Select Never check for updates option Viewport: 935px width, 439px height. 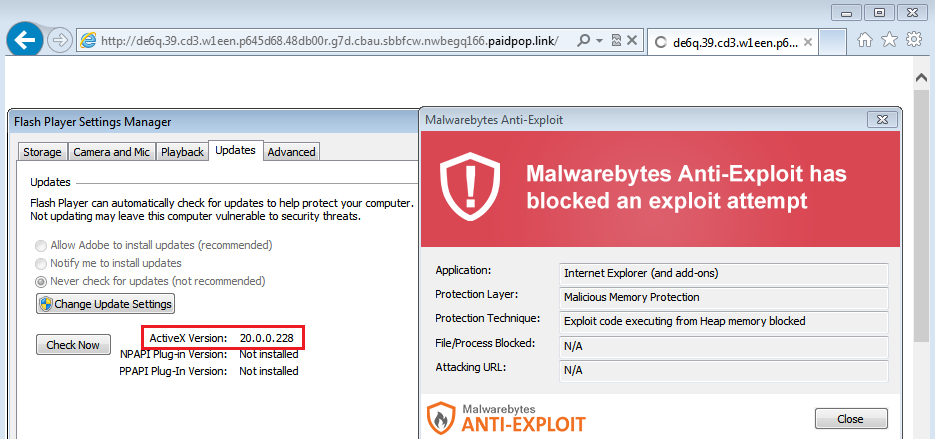(41, 281)
